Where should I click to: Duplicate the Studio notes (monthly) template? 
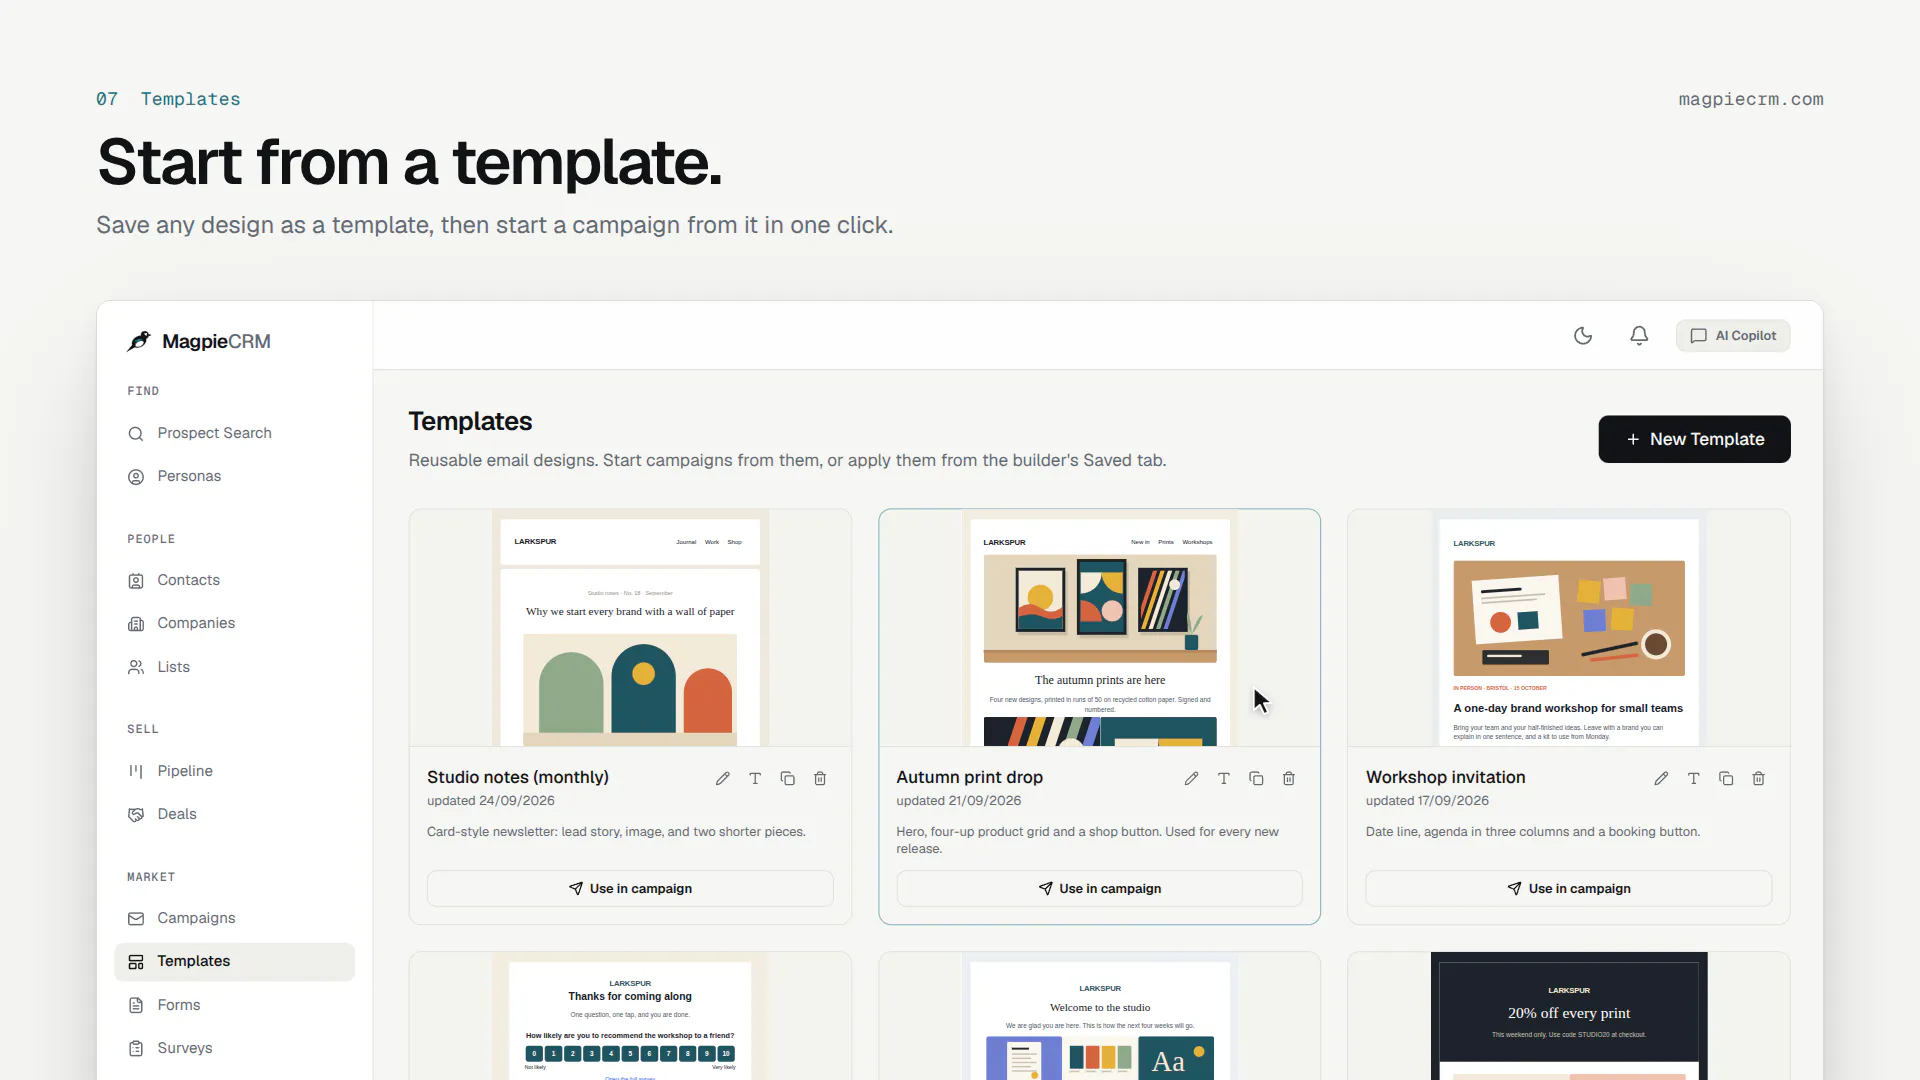point(788,778)
